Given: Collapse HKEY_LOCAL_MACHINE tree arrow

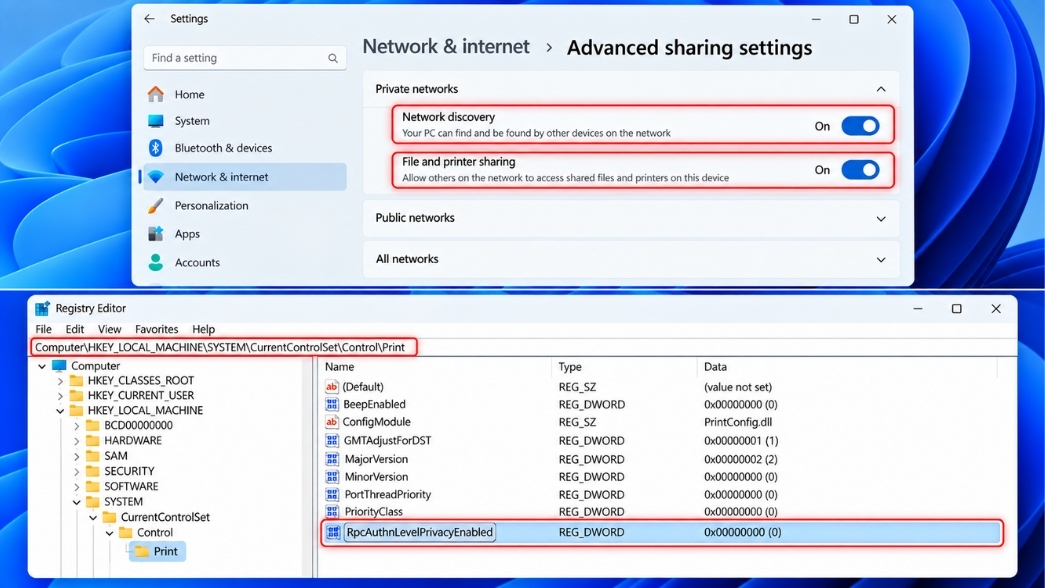Looking at the screenshot, I should (x=60, y=411).
